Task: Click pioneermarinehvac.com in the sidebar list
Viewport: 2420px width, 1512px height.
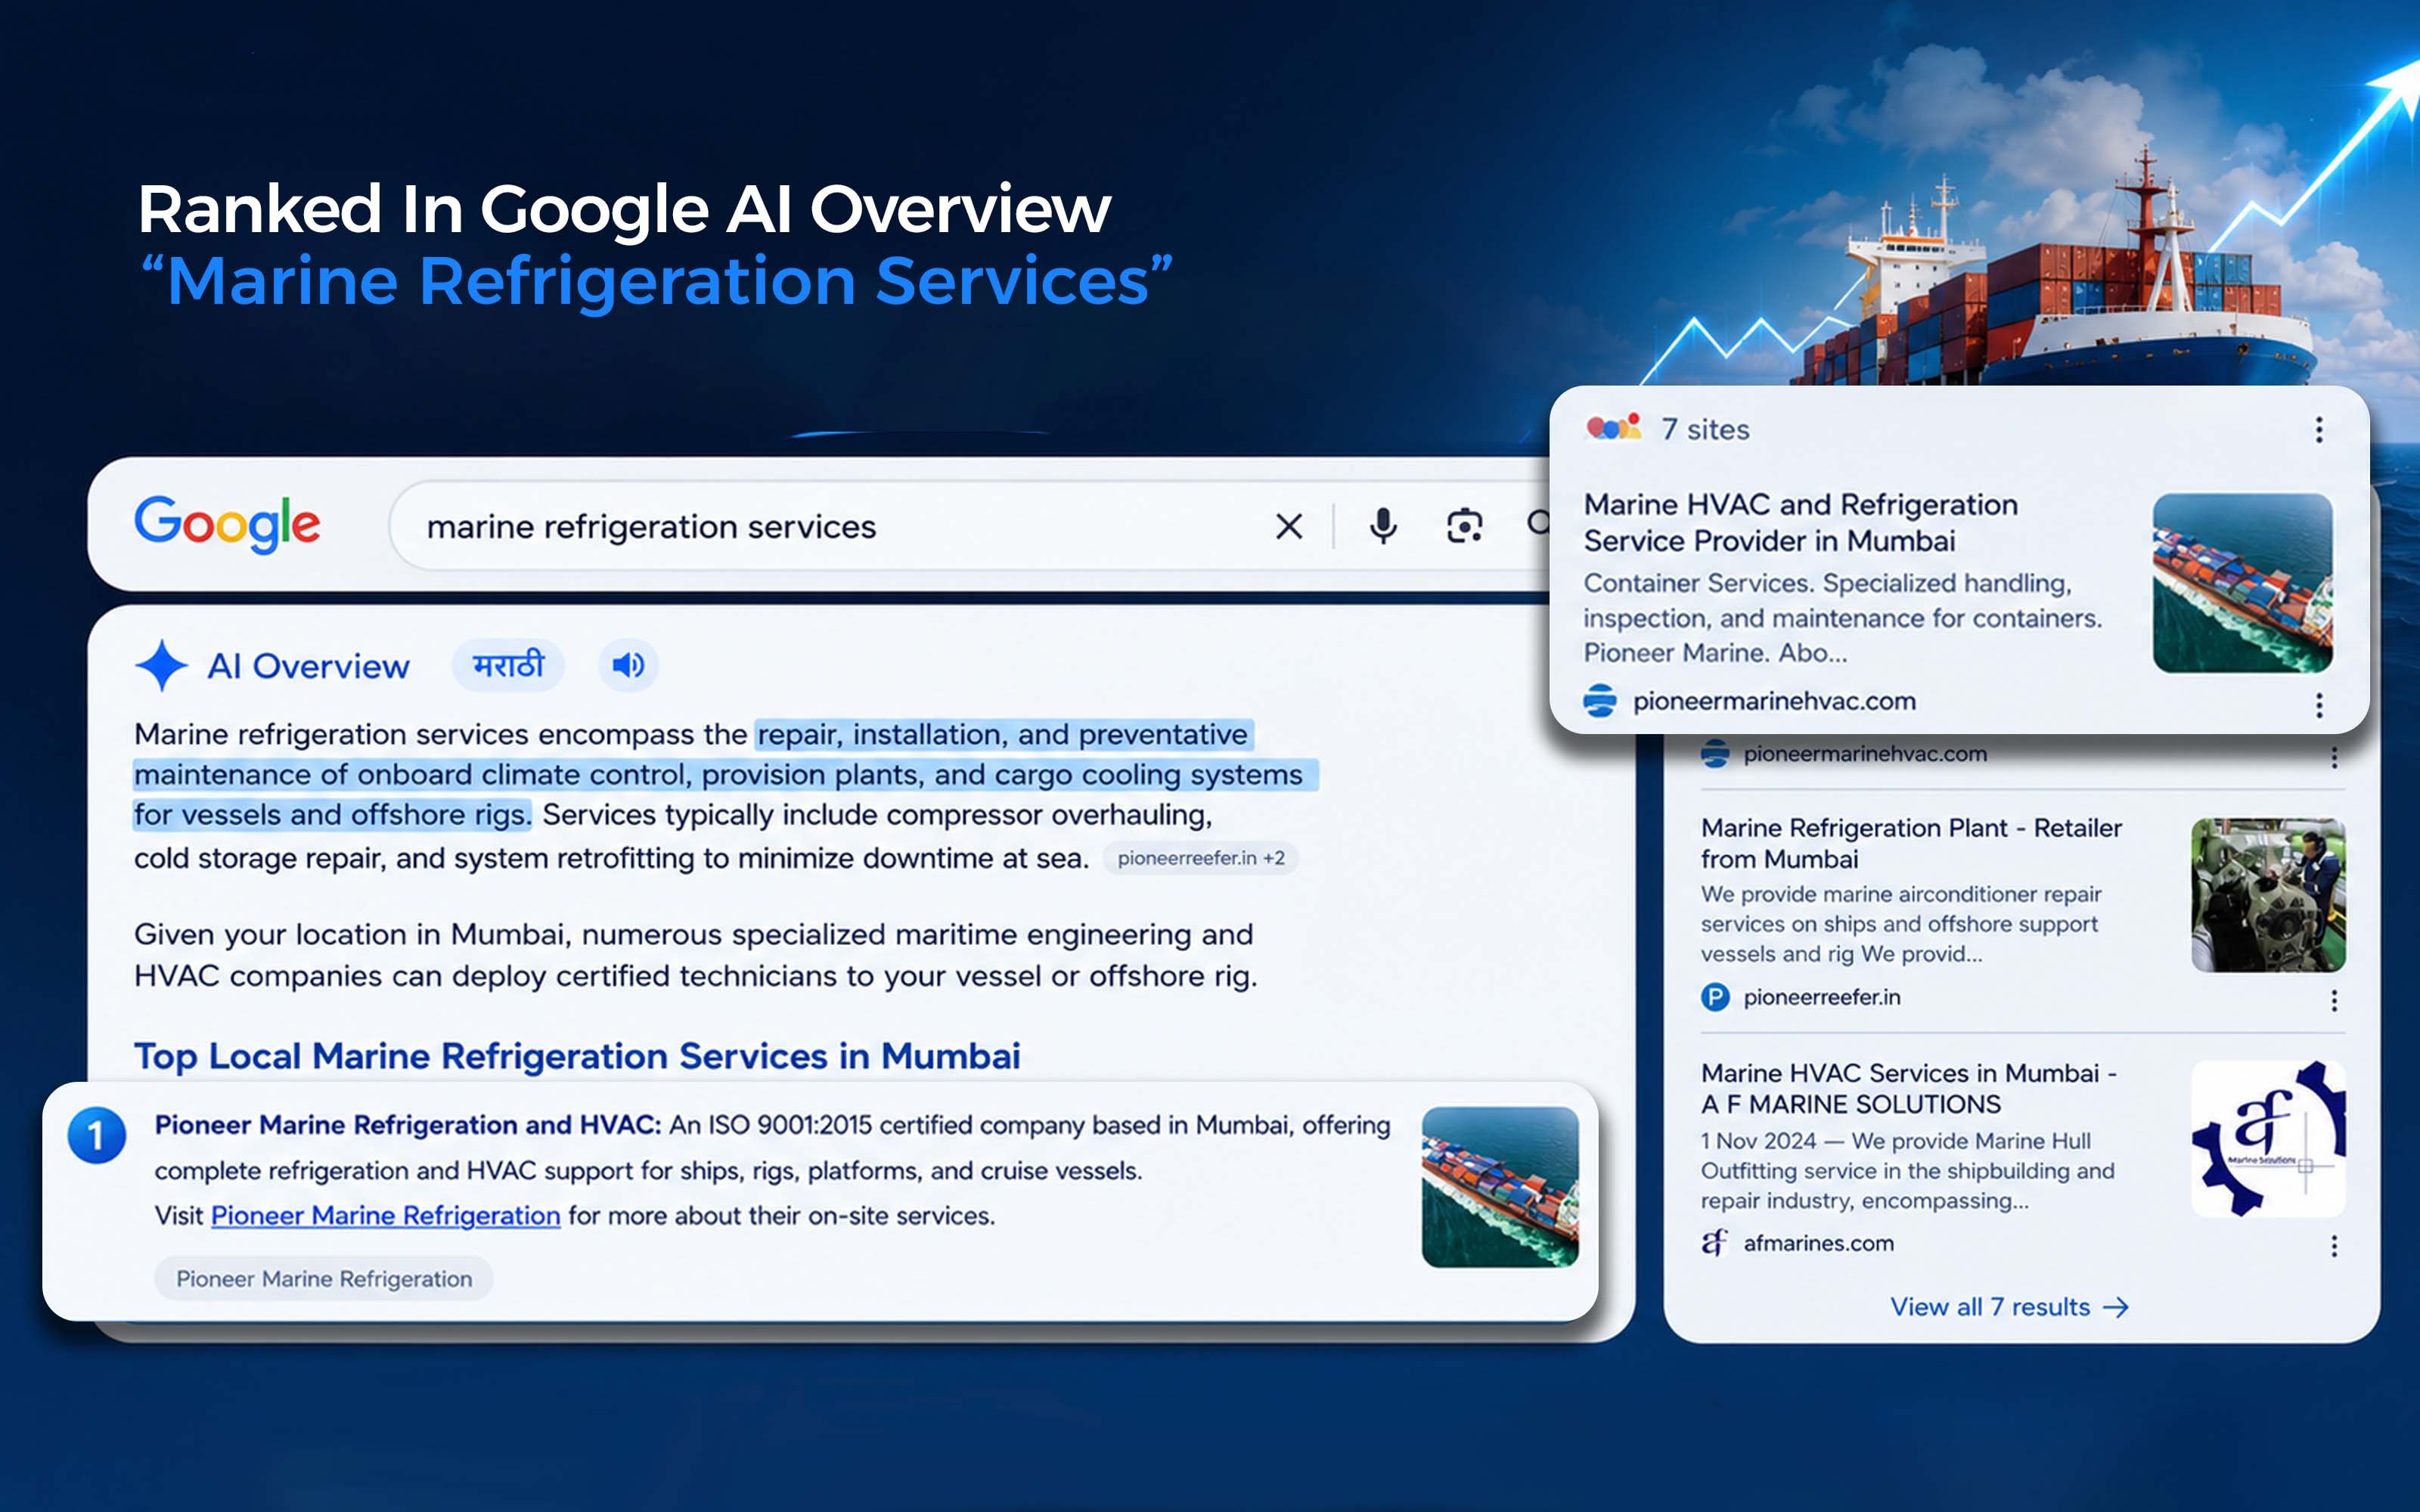Action: 1865,754
